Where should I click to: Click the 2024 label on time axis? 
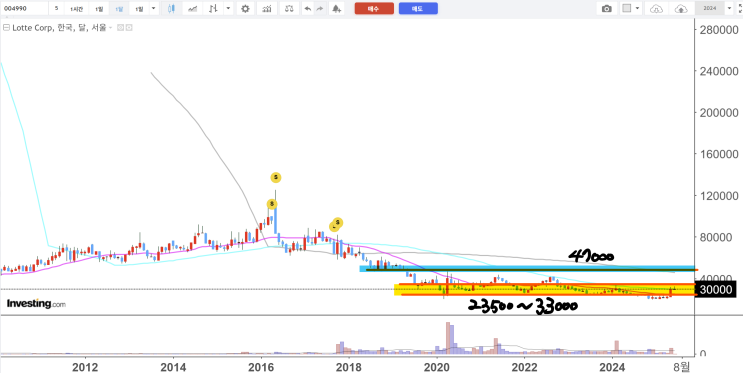click(x=613, y=366)
